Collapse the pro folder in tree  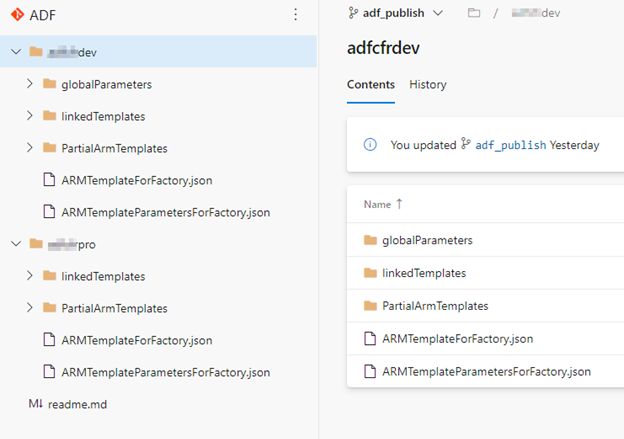(x=14, y=244)
